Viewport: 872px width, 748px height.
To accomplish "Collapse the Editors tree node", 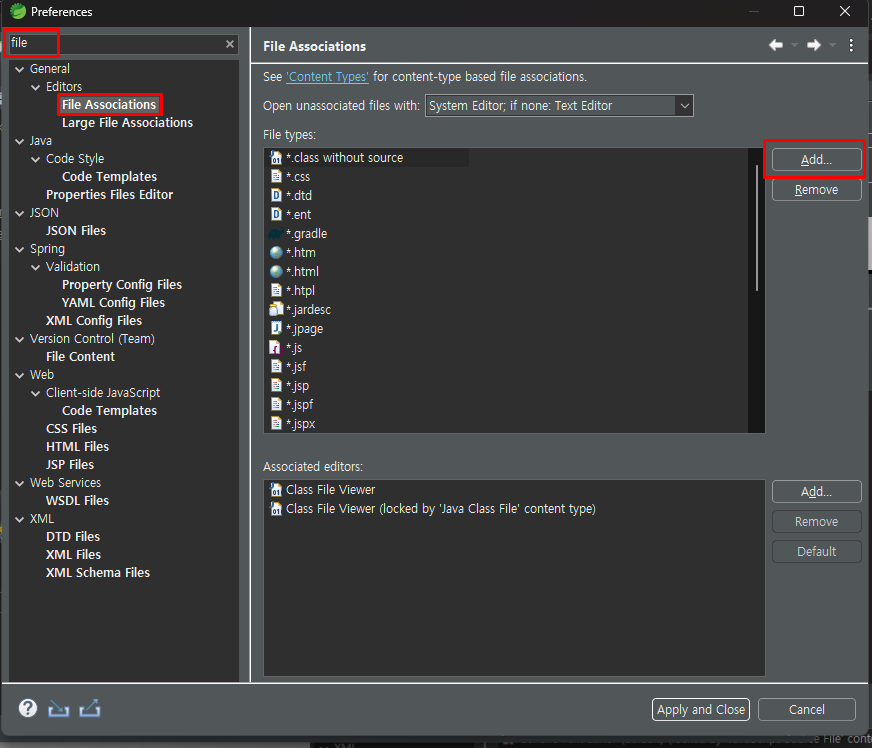I will (36, 87).
